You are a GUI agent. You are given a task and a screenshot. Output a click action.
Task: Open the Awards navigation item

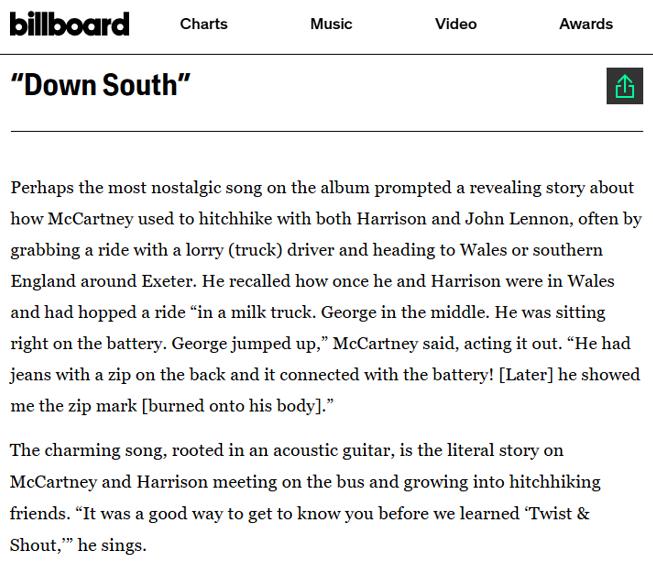[x=586, y=24]
